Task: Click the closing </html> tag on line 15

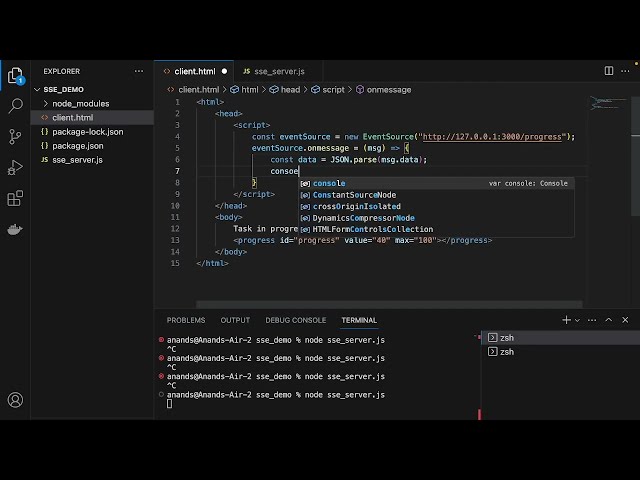Action: pos(212,263)
